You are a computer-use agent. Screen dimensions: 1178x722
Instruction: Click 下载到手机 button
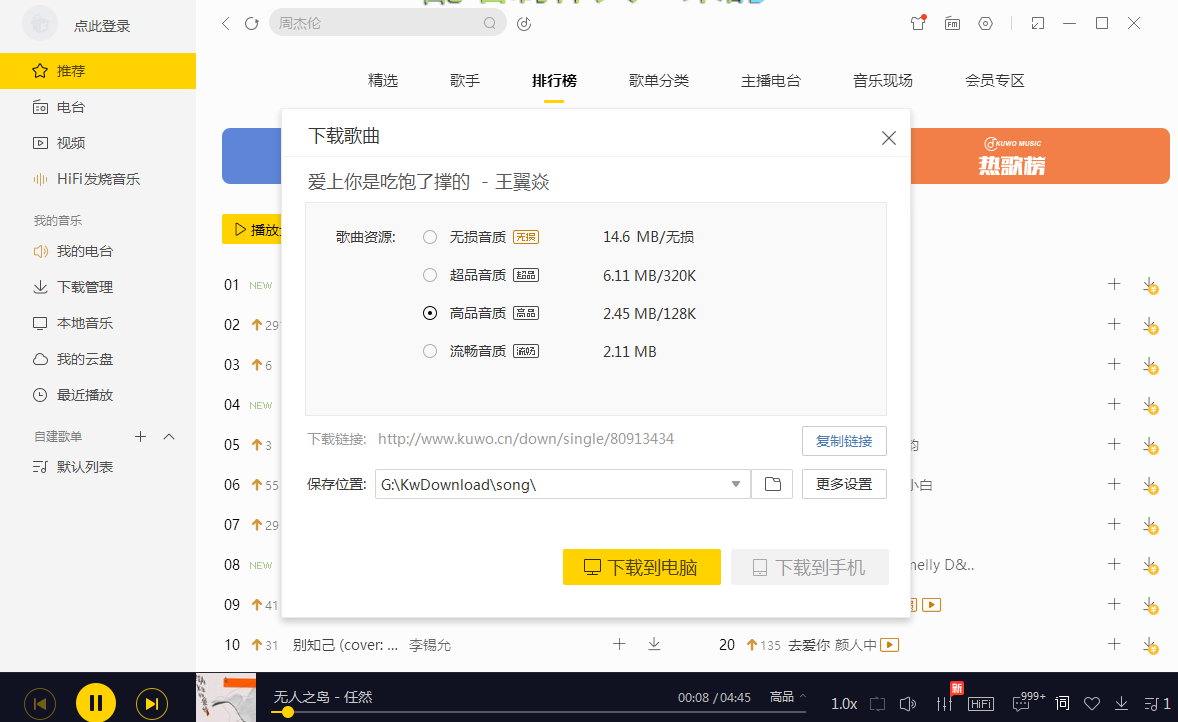click(x=809, y=567)
